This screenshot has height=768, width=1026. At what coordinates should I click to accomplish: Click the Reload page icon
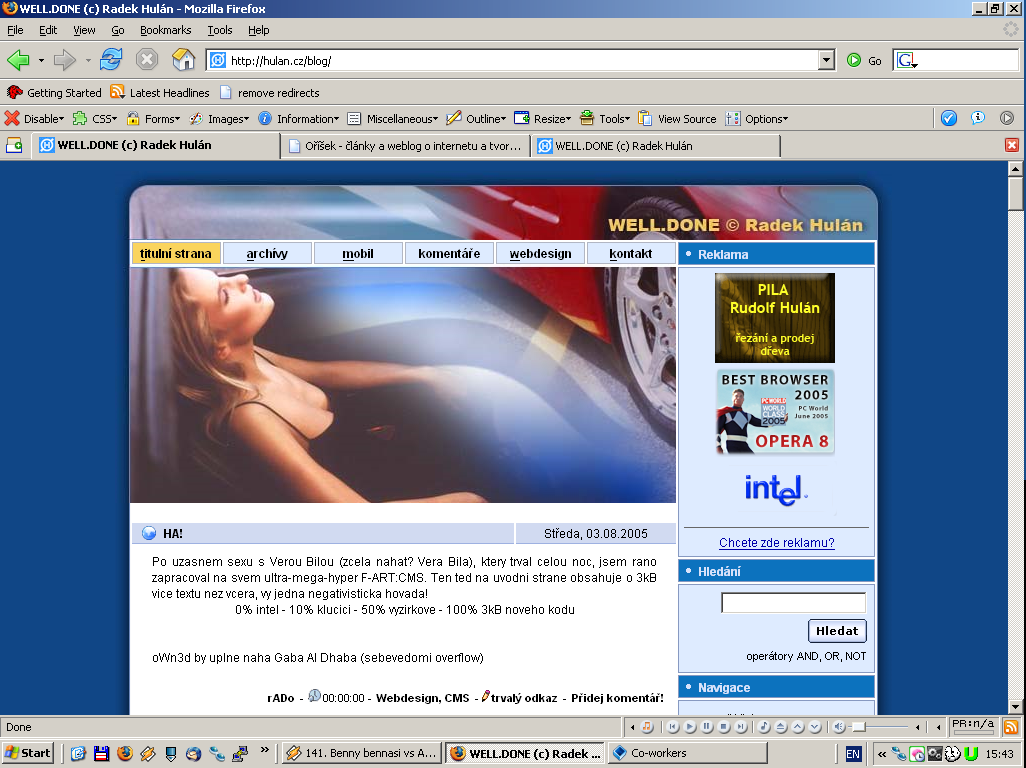tap(110, 60)
